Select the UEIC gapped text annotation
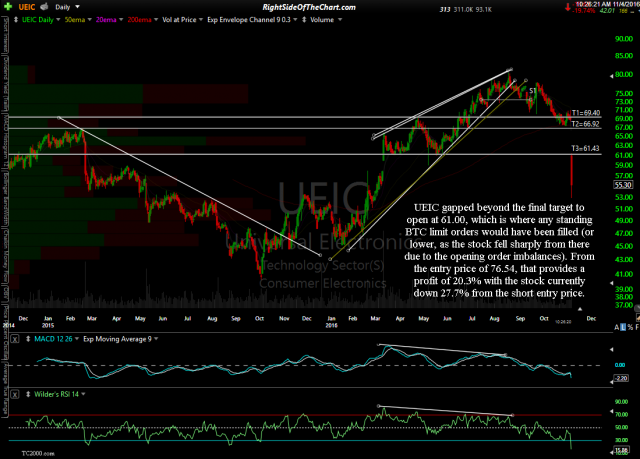This screenshot has height=459, width=640. pyautogui.click(x=499, y=250)
